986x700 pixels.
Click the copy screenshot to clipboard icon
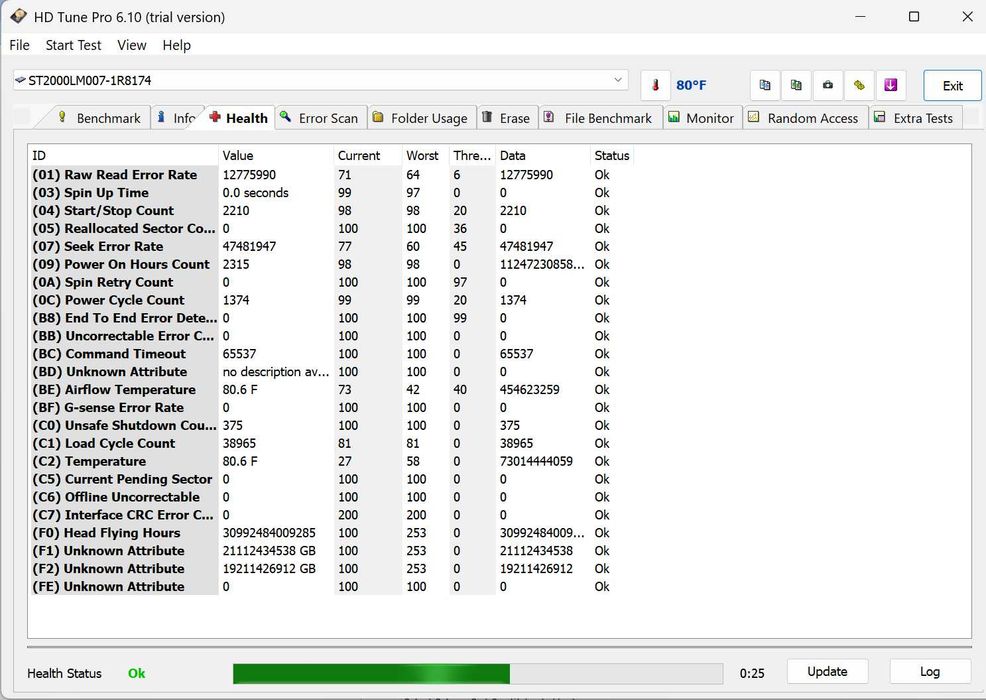click(x=796, y=85)
